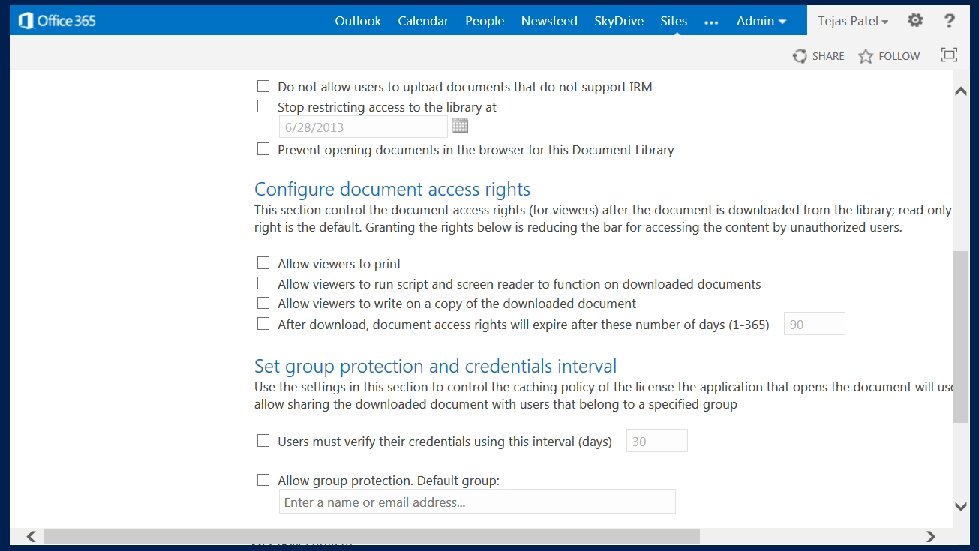Open the calendar date picker icon
This screenshot has height=551, width=979.
click(460, 126)
